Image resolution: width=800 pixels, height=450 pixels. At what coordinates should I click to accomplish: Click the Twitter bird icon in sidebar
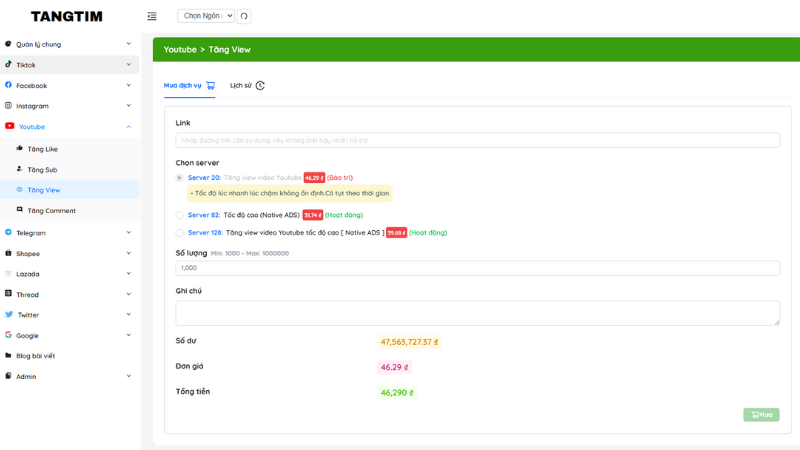(x=9, y=314)
